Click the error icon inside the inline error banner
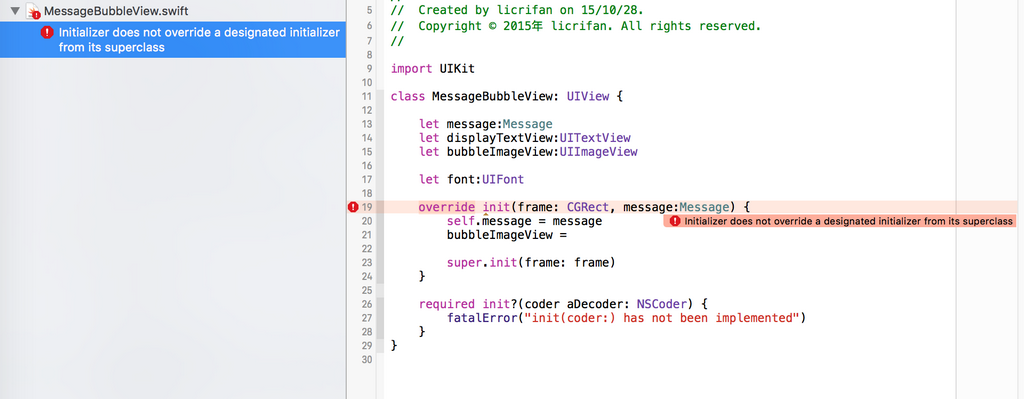The image size is (1024, 399). point(675,221)
